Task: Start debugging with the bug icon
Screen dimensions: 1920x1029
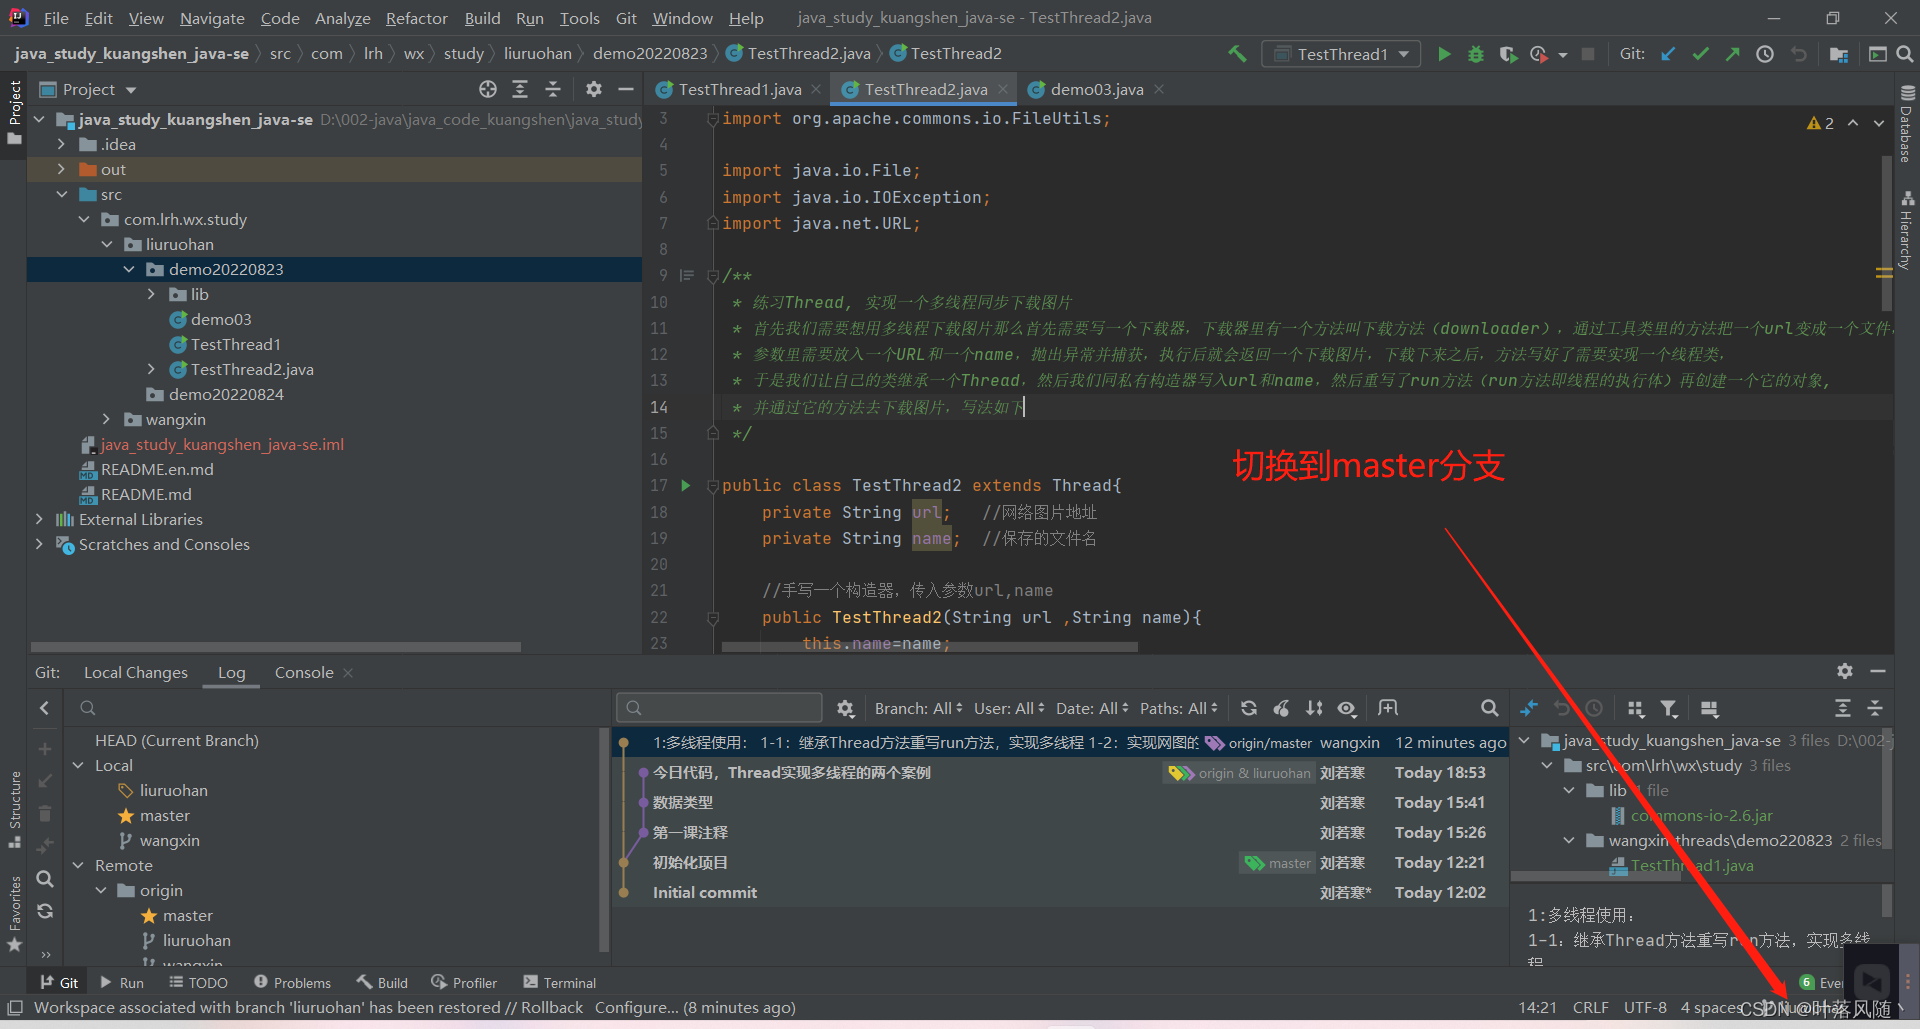Action: tap(1475, 54)
